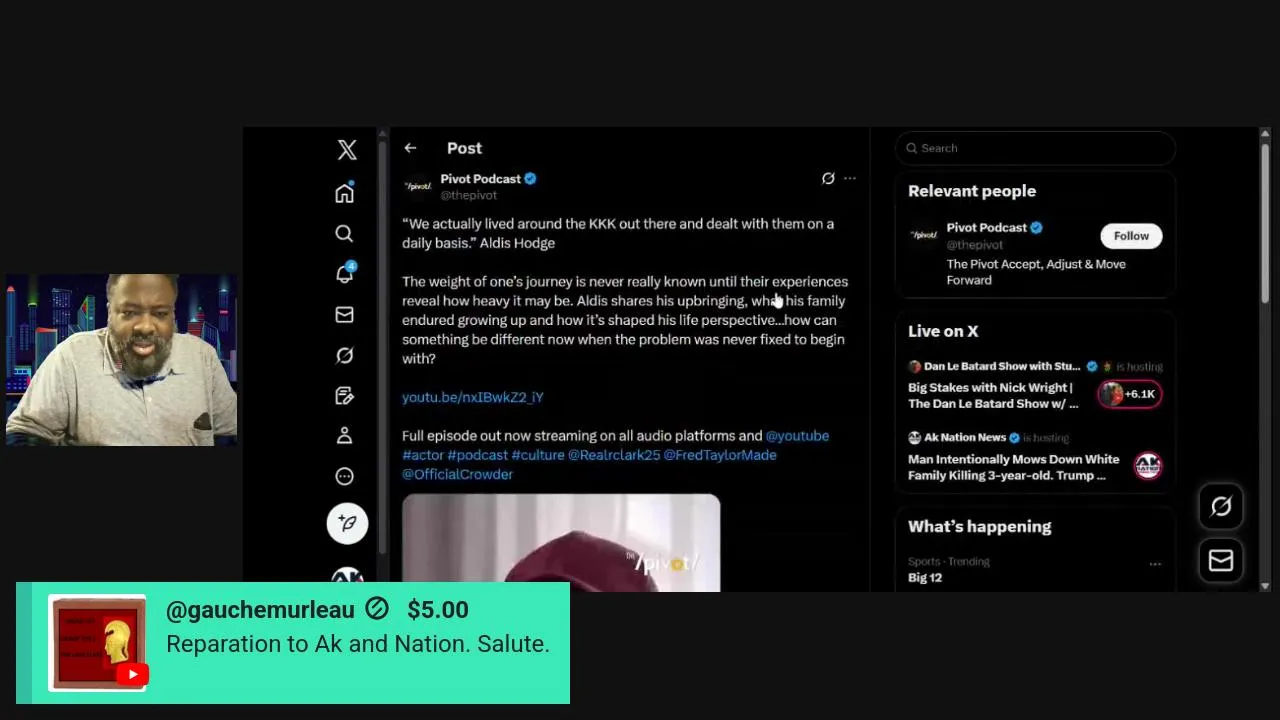Screen dimensions: 1280x720
Task: Click the scrollbar up arrow
Action: click(x=1265, y=134)
